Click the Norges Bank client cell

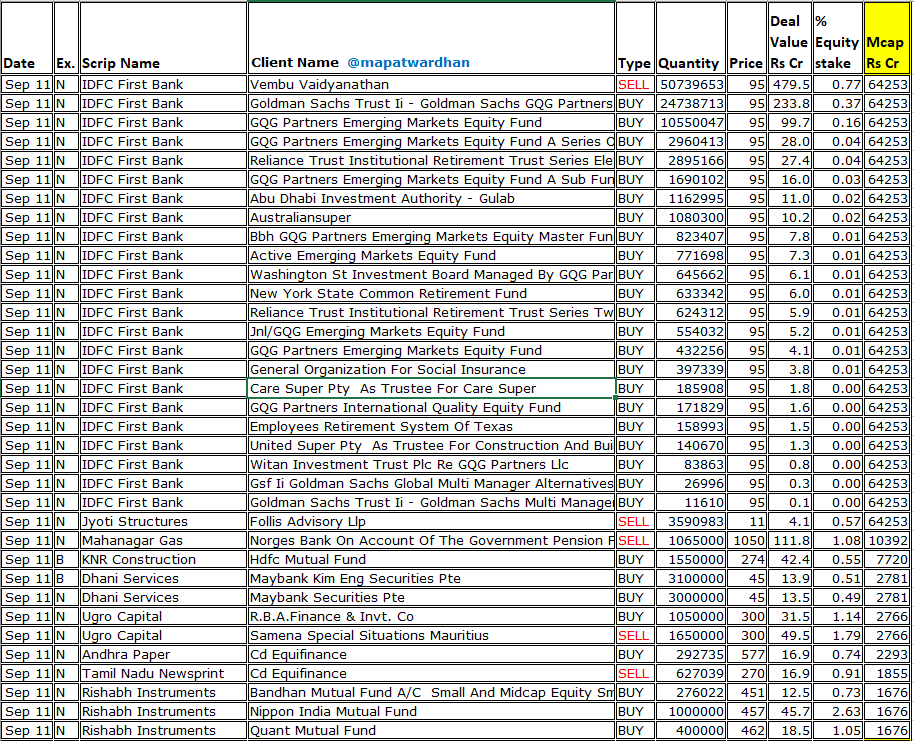coord(431,540)
